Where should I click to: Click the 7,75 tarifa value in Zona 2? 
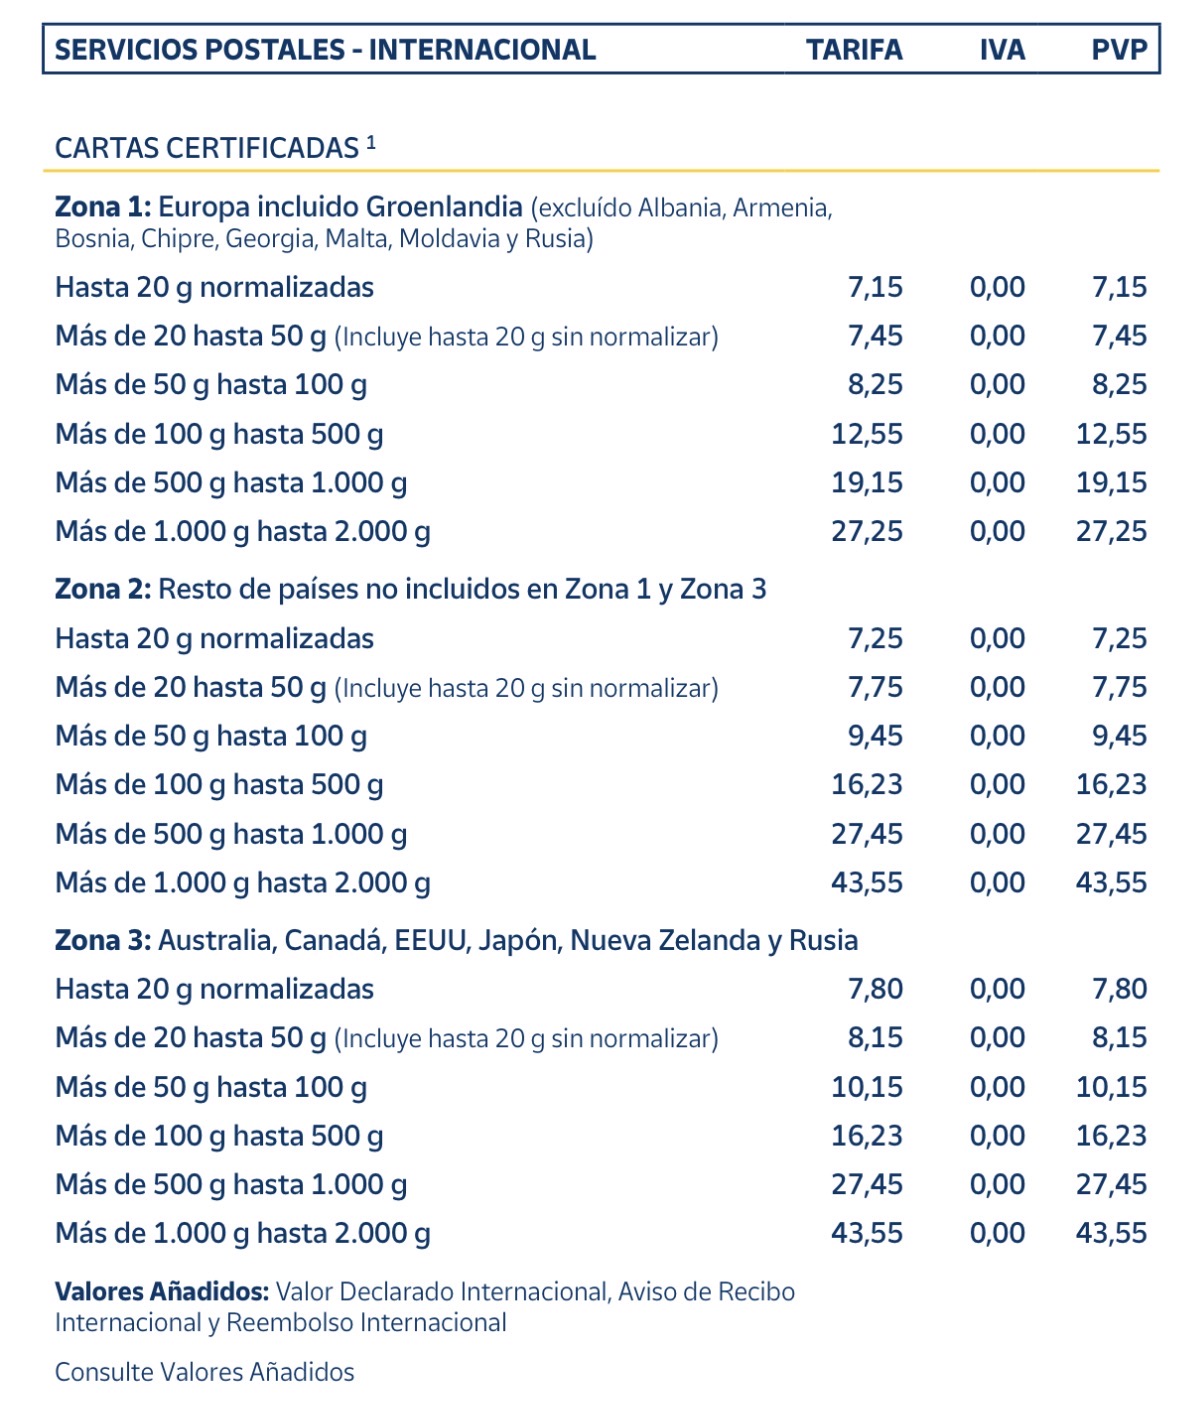(x=875, y=687)
